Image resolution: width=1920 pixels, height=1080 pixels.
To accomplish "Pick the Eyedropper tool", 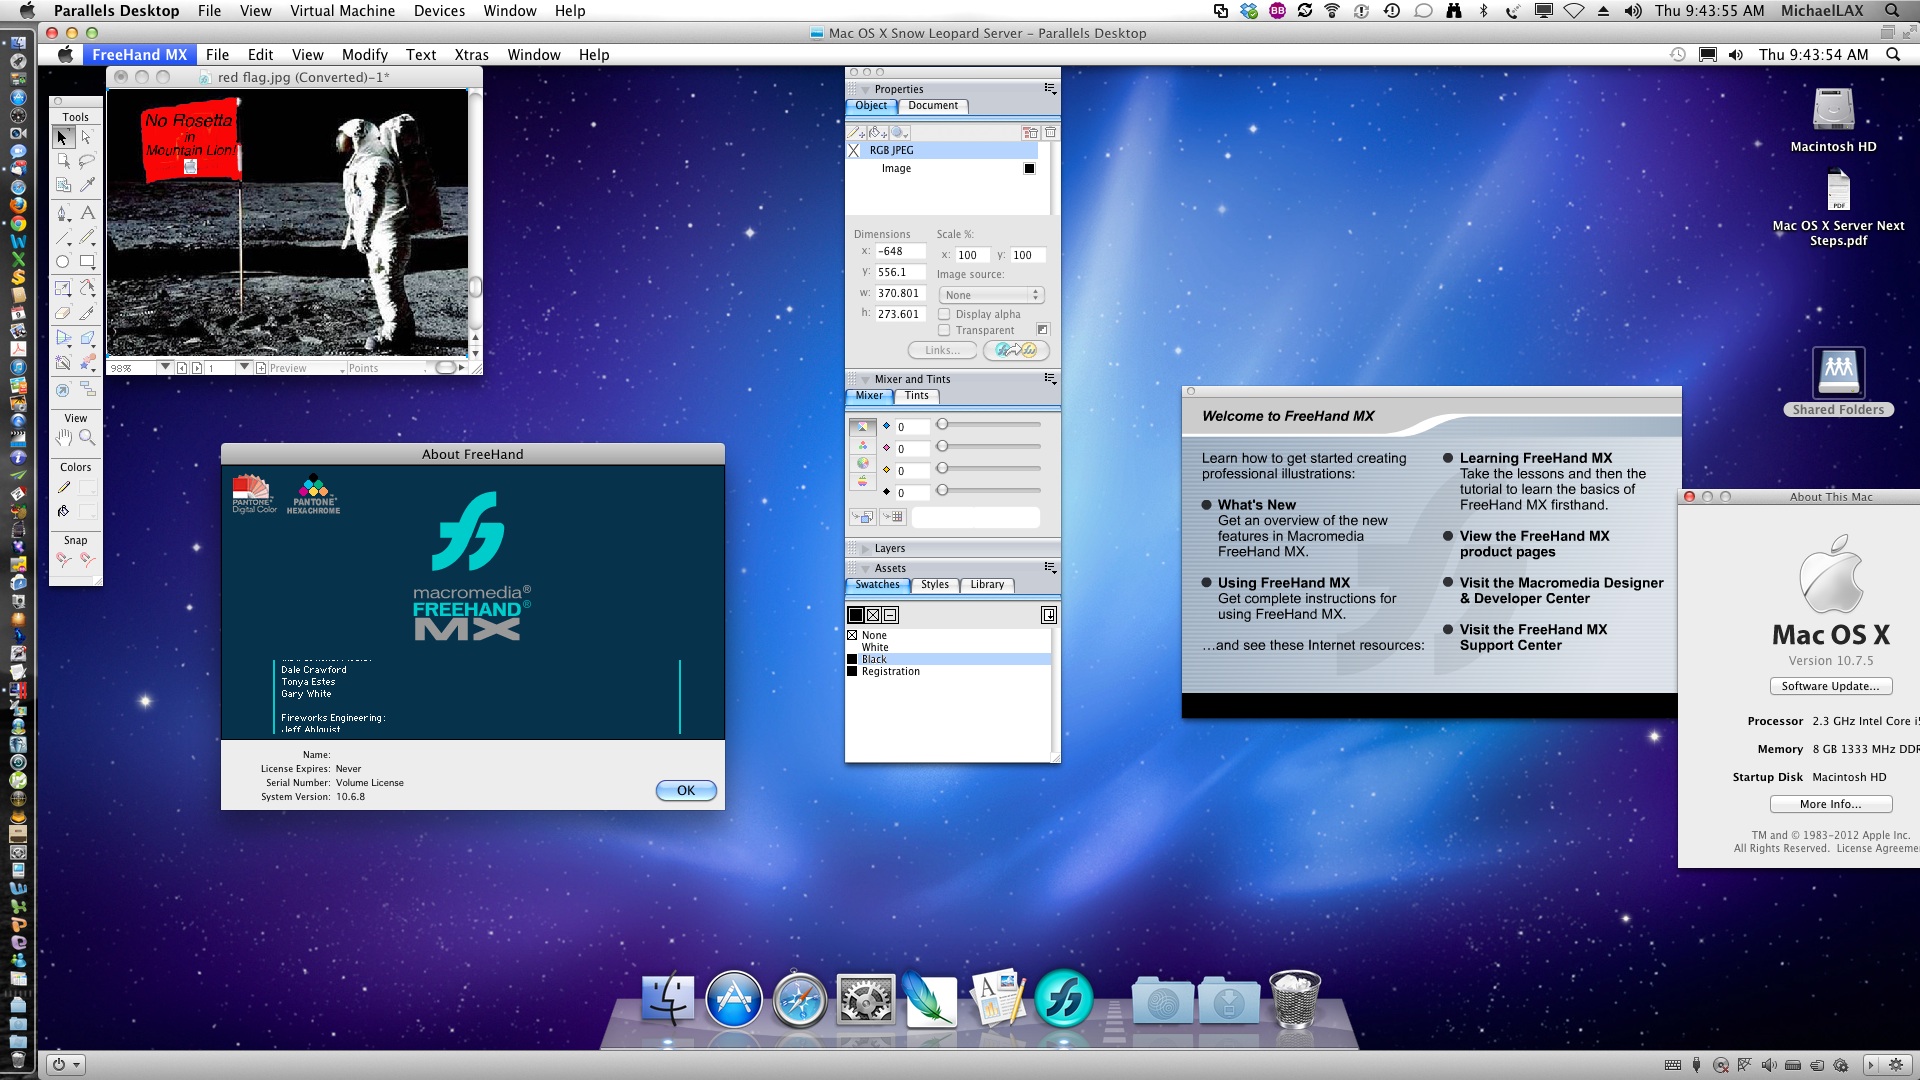I will click(87, 185).
